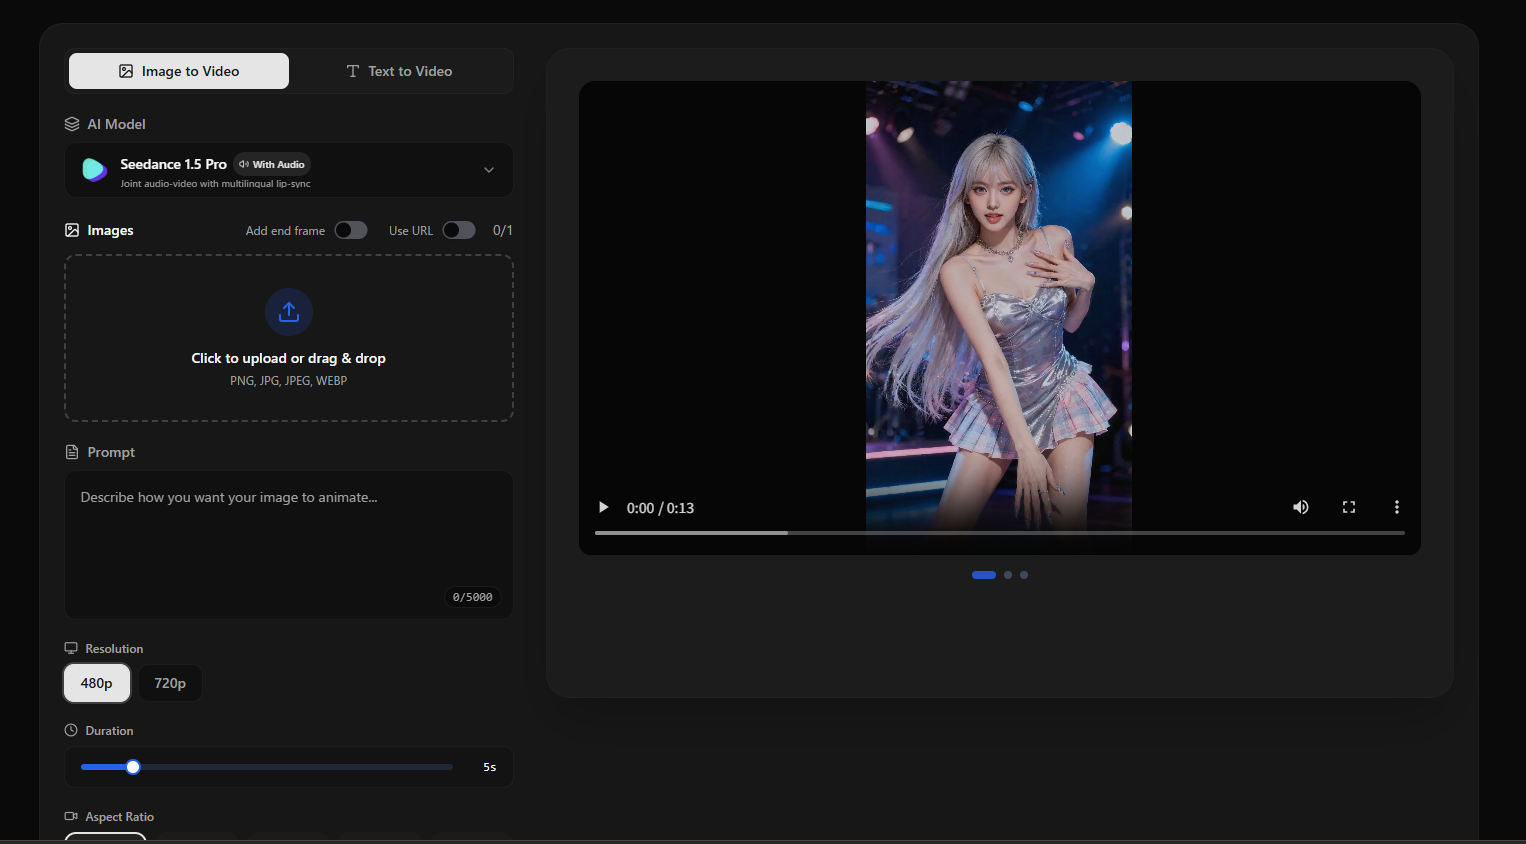Screen dimensions: 1526x844
Task: Click into the Prompt text field
Action: pyautogui.click(x=289, y=540)
